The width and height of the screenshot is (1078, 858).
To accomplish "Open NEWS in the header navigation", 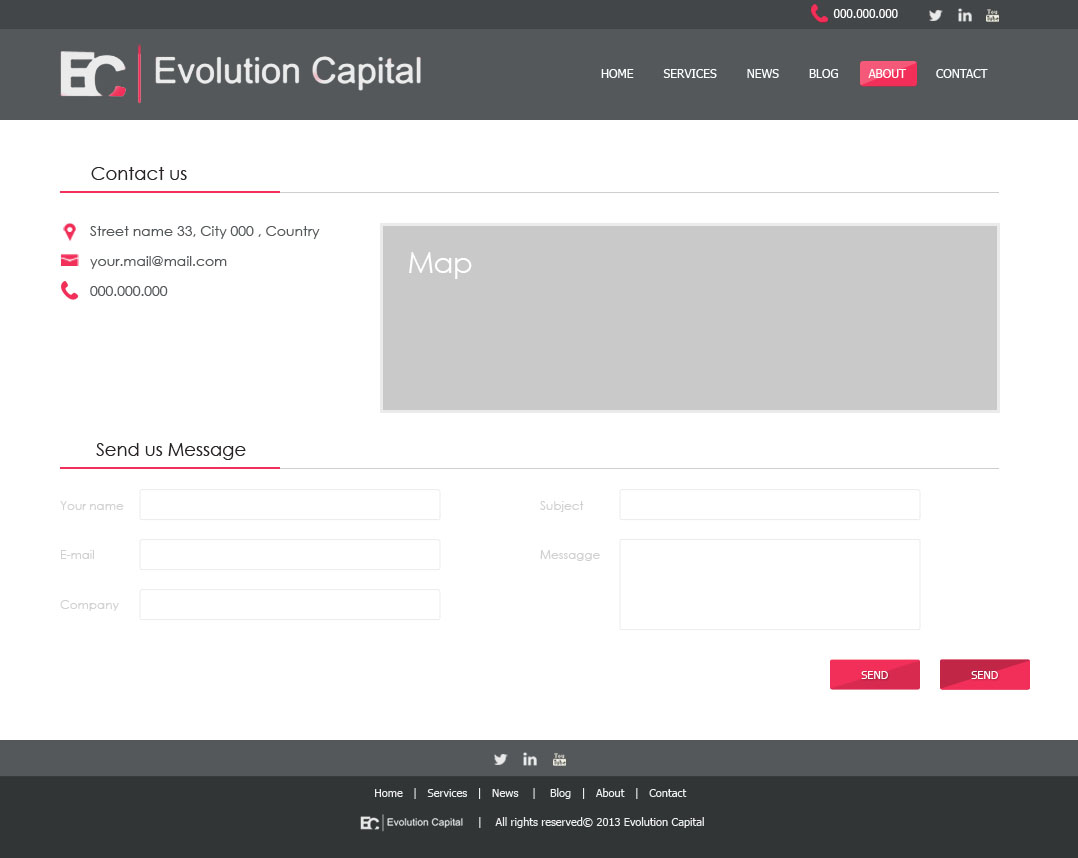I will tap(762, 74).
